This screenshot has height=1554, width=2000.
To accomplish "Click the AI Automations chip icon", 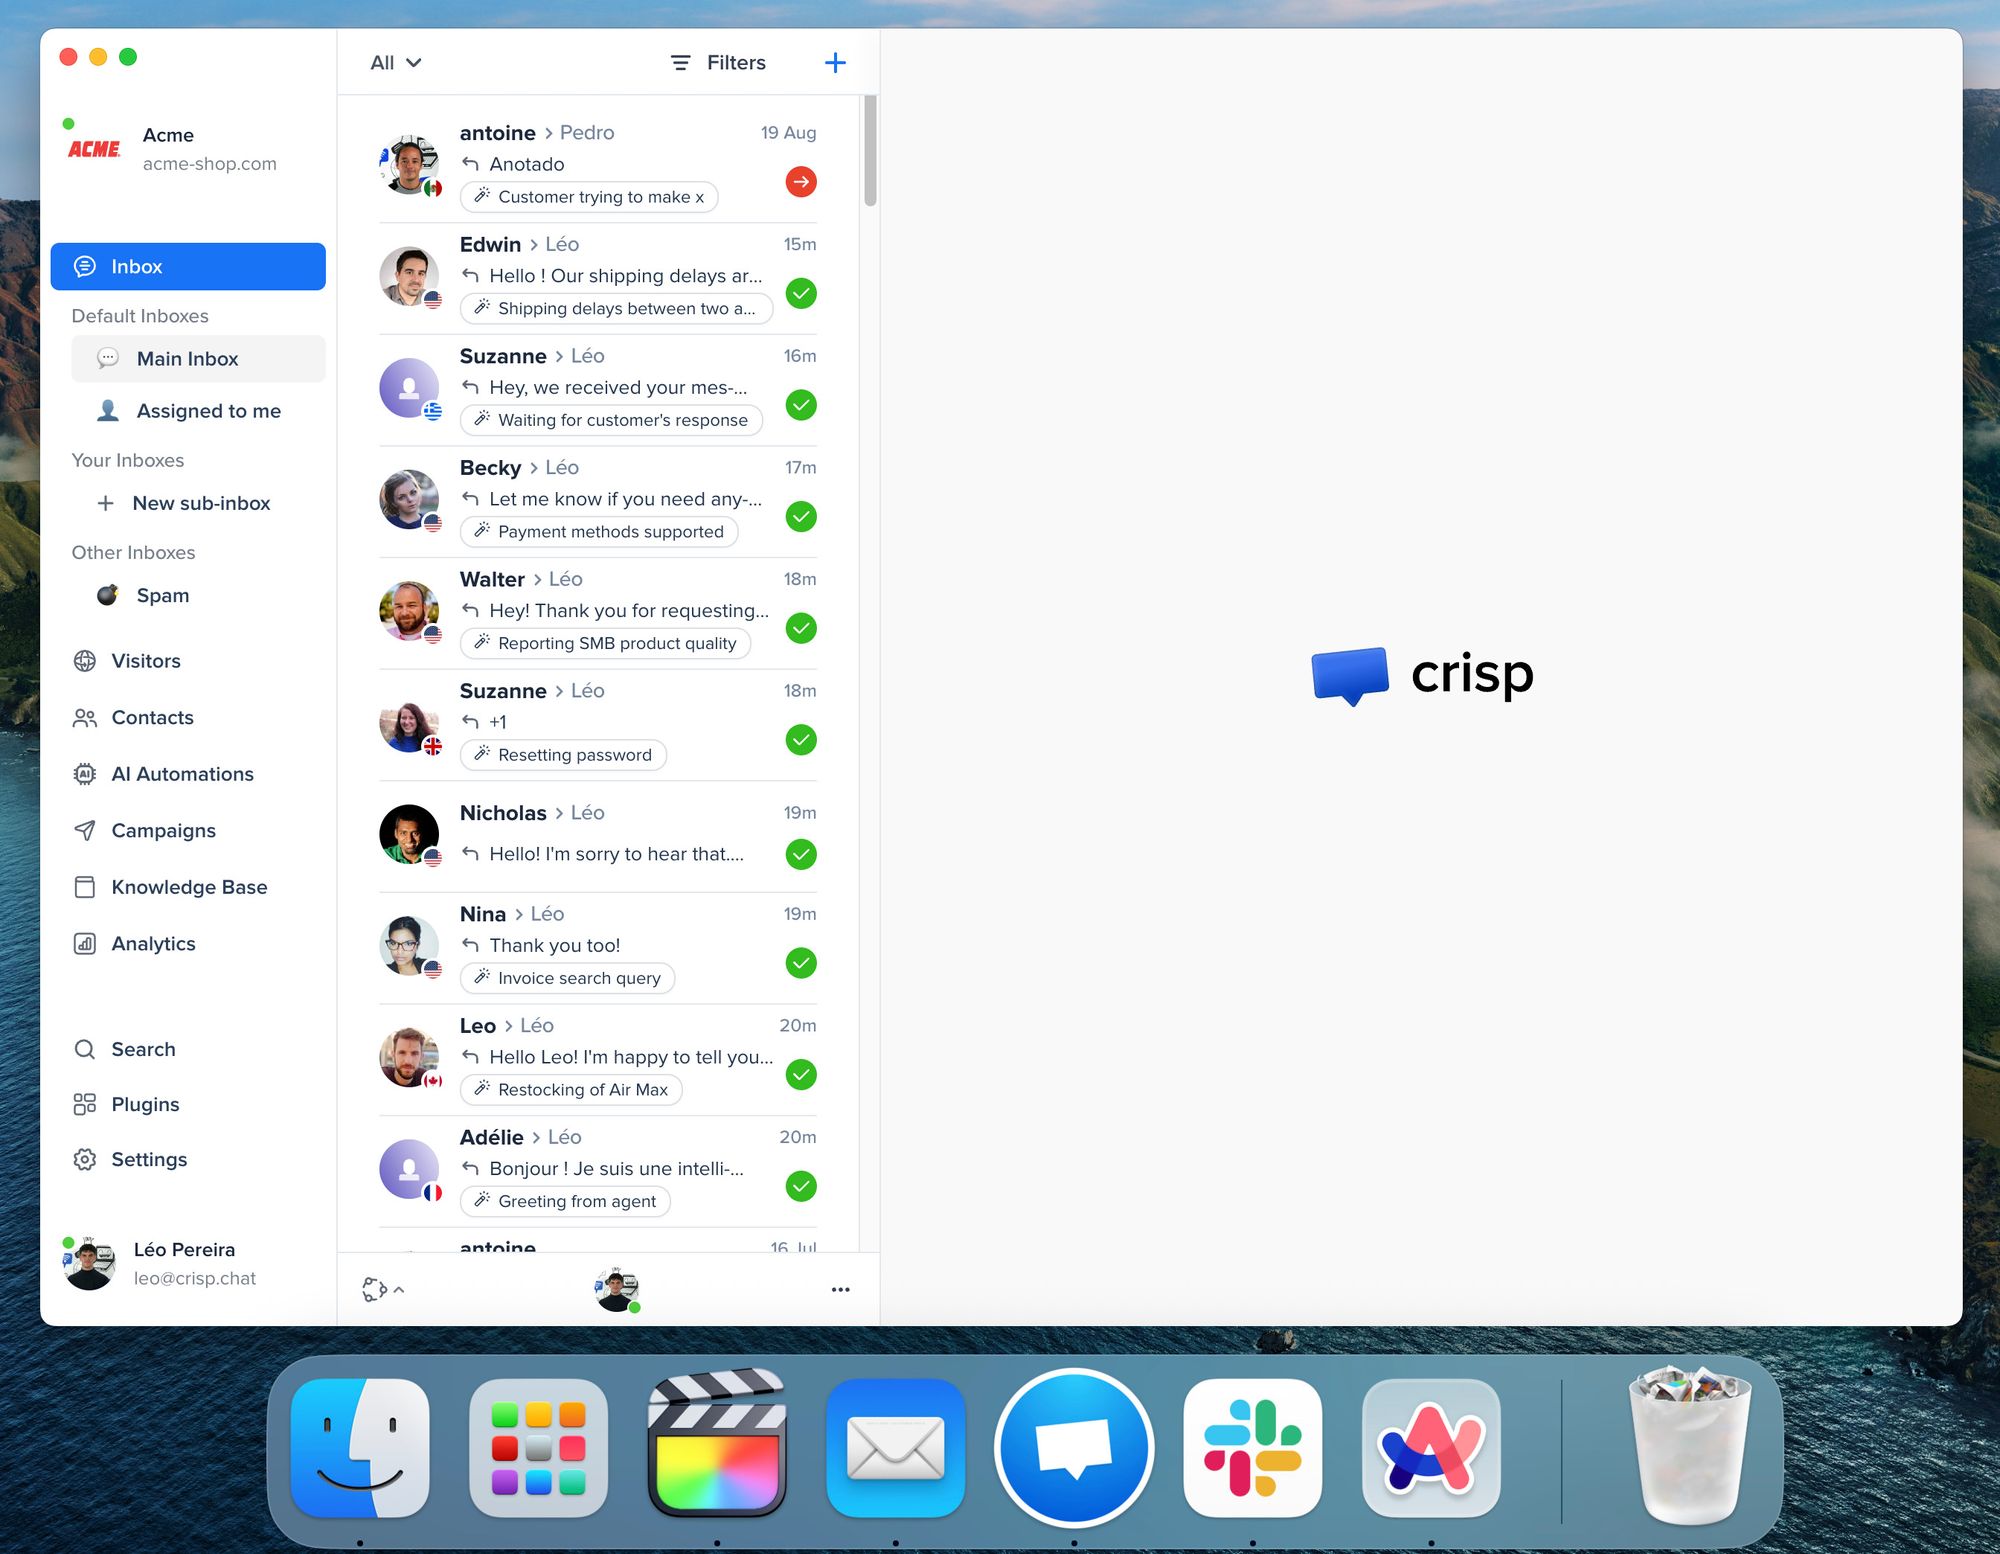I will click(x=85, y=774).
